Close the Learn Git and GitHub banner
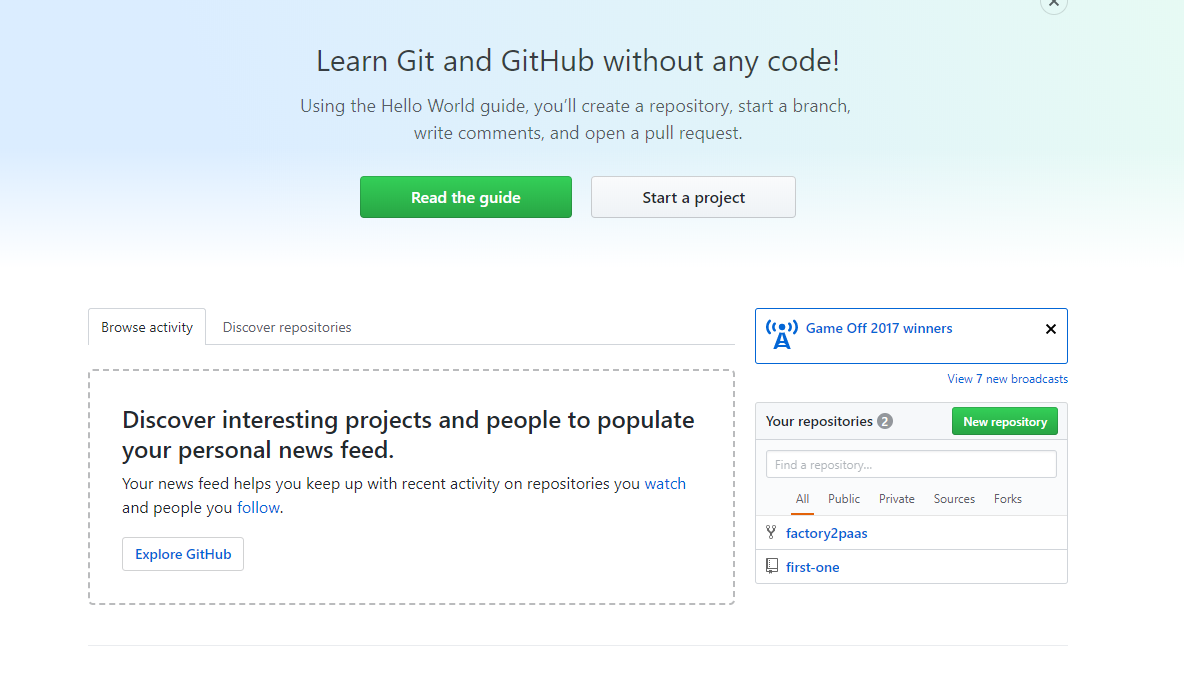This screenshot has width=1184, height=674. coord(1053,3)
